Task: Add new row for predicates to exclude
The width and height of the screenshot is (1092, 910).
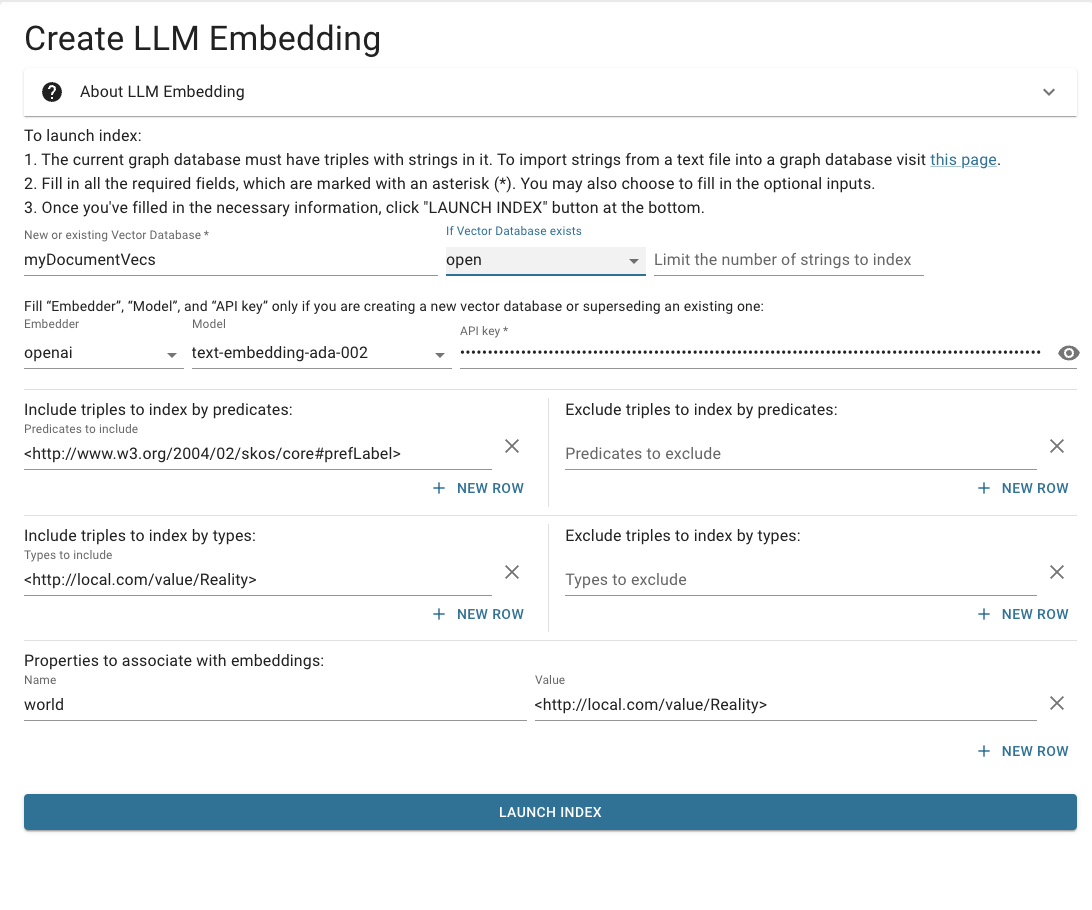Action: click(x=1023, y=488)
